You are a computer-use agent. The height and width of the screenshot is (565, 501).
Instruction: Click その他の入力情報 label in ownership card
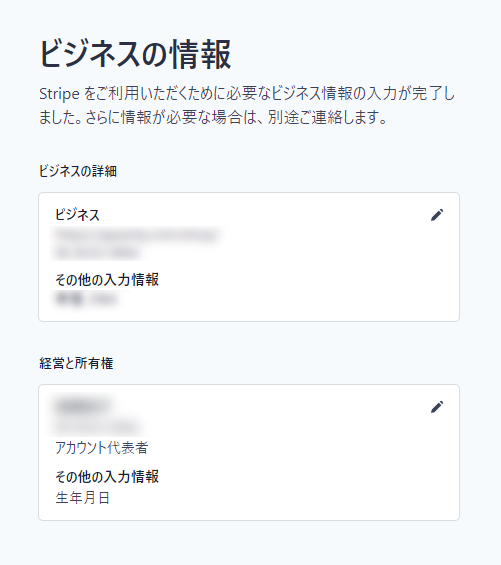click(107, 476)
